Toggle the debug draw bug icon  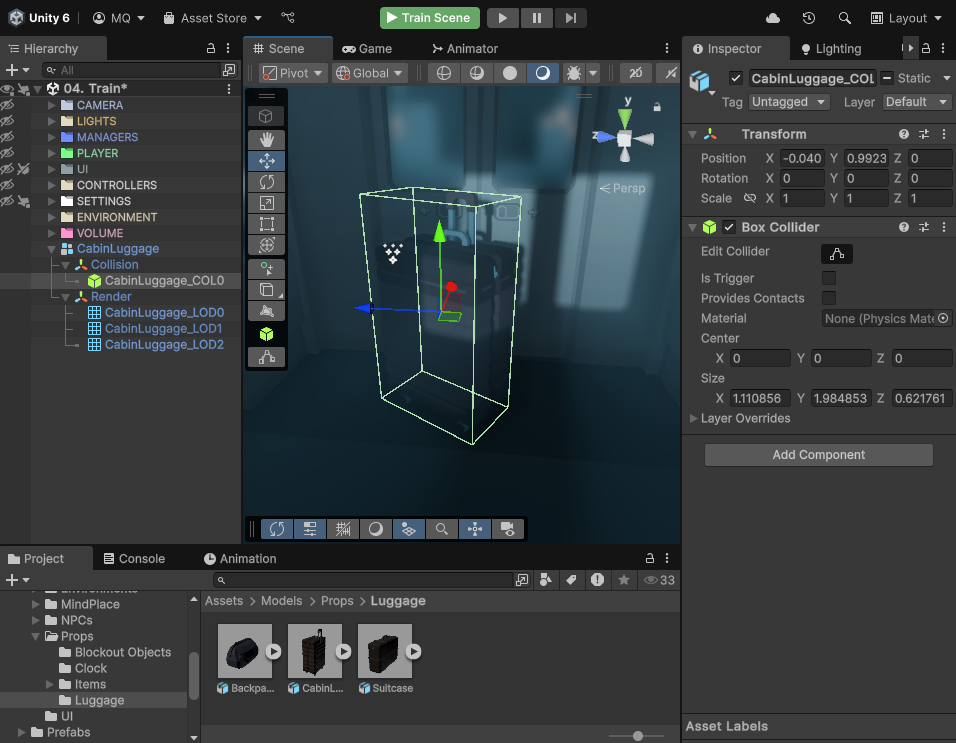click(x=574, y=73)
